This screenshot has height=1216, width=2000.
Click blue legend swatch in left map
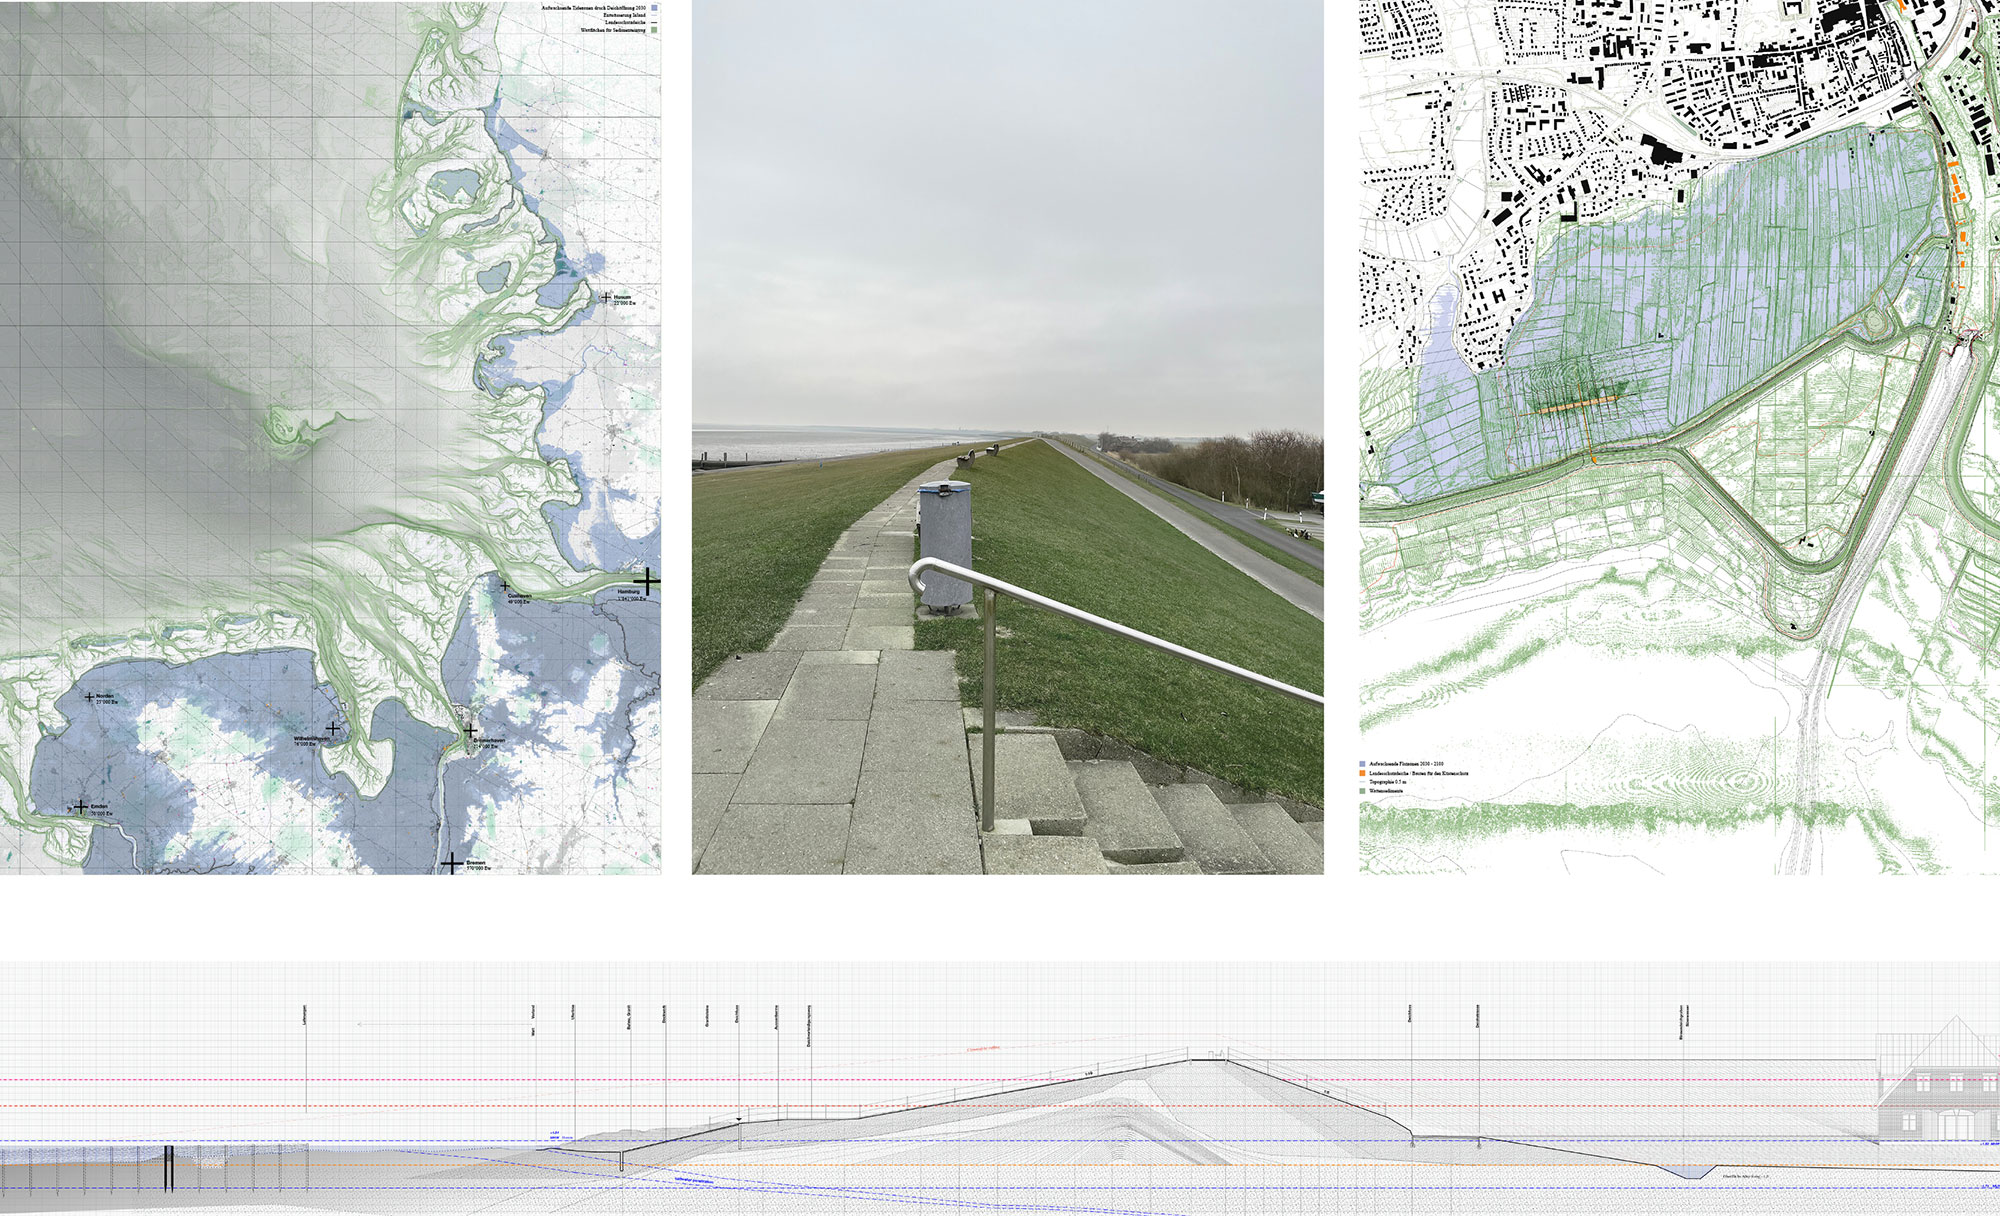[654, 8]
